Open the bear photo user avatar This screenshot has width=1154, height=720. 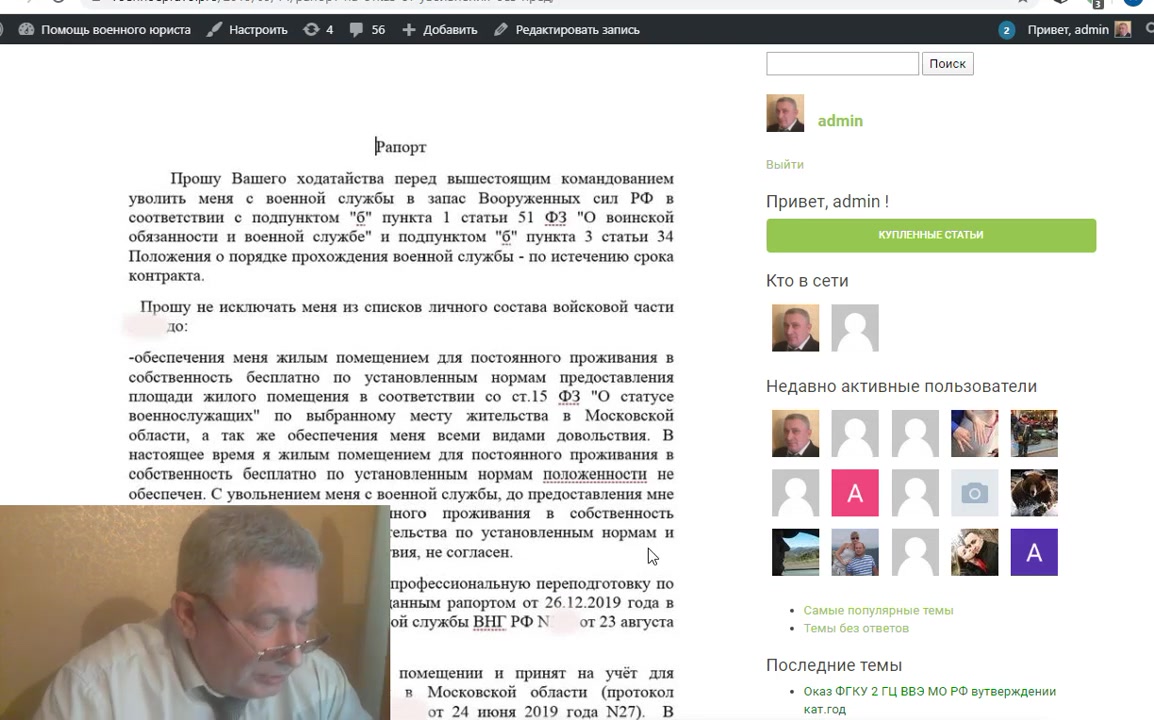(1033, 493)
